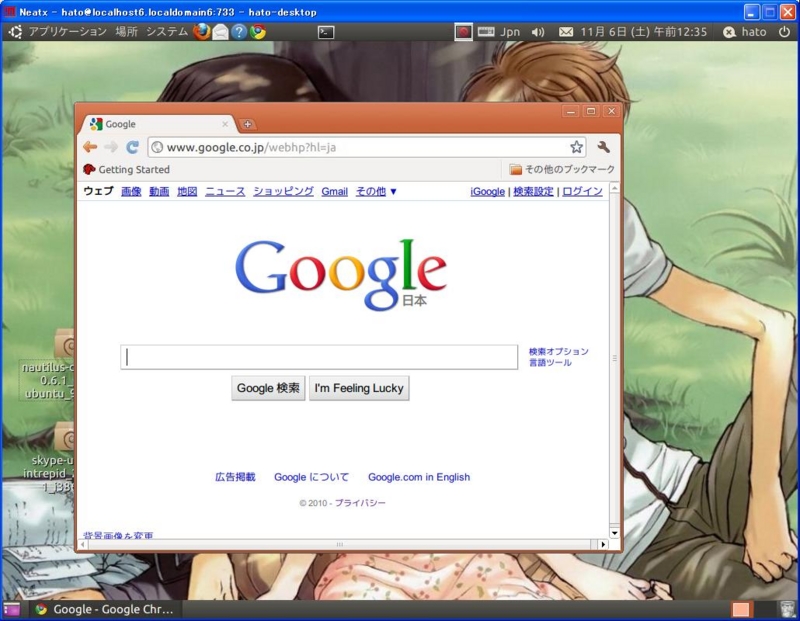The height and width of the screenshot is (621, 800).
Task: Click the 地図 link
Action: click(x=187, y=191)
